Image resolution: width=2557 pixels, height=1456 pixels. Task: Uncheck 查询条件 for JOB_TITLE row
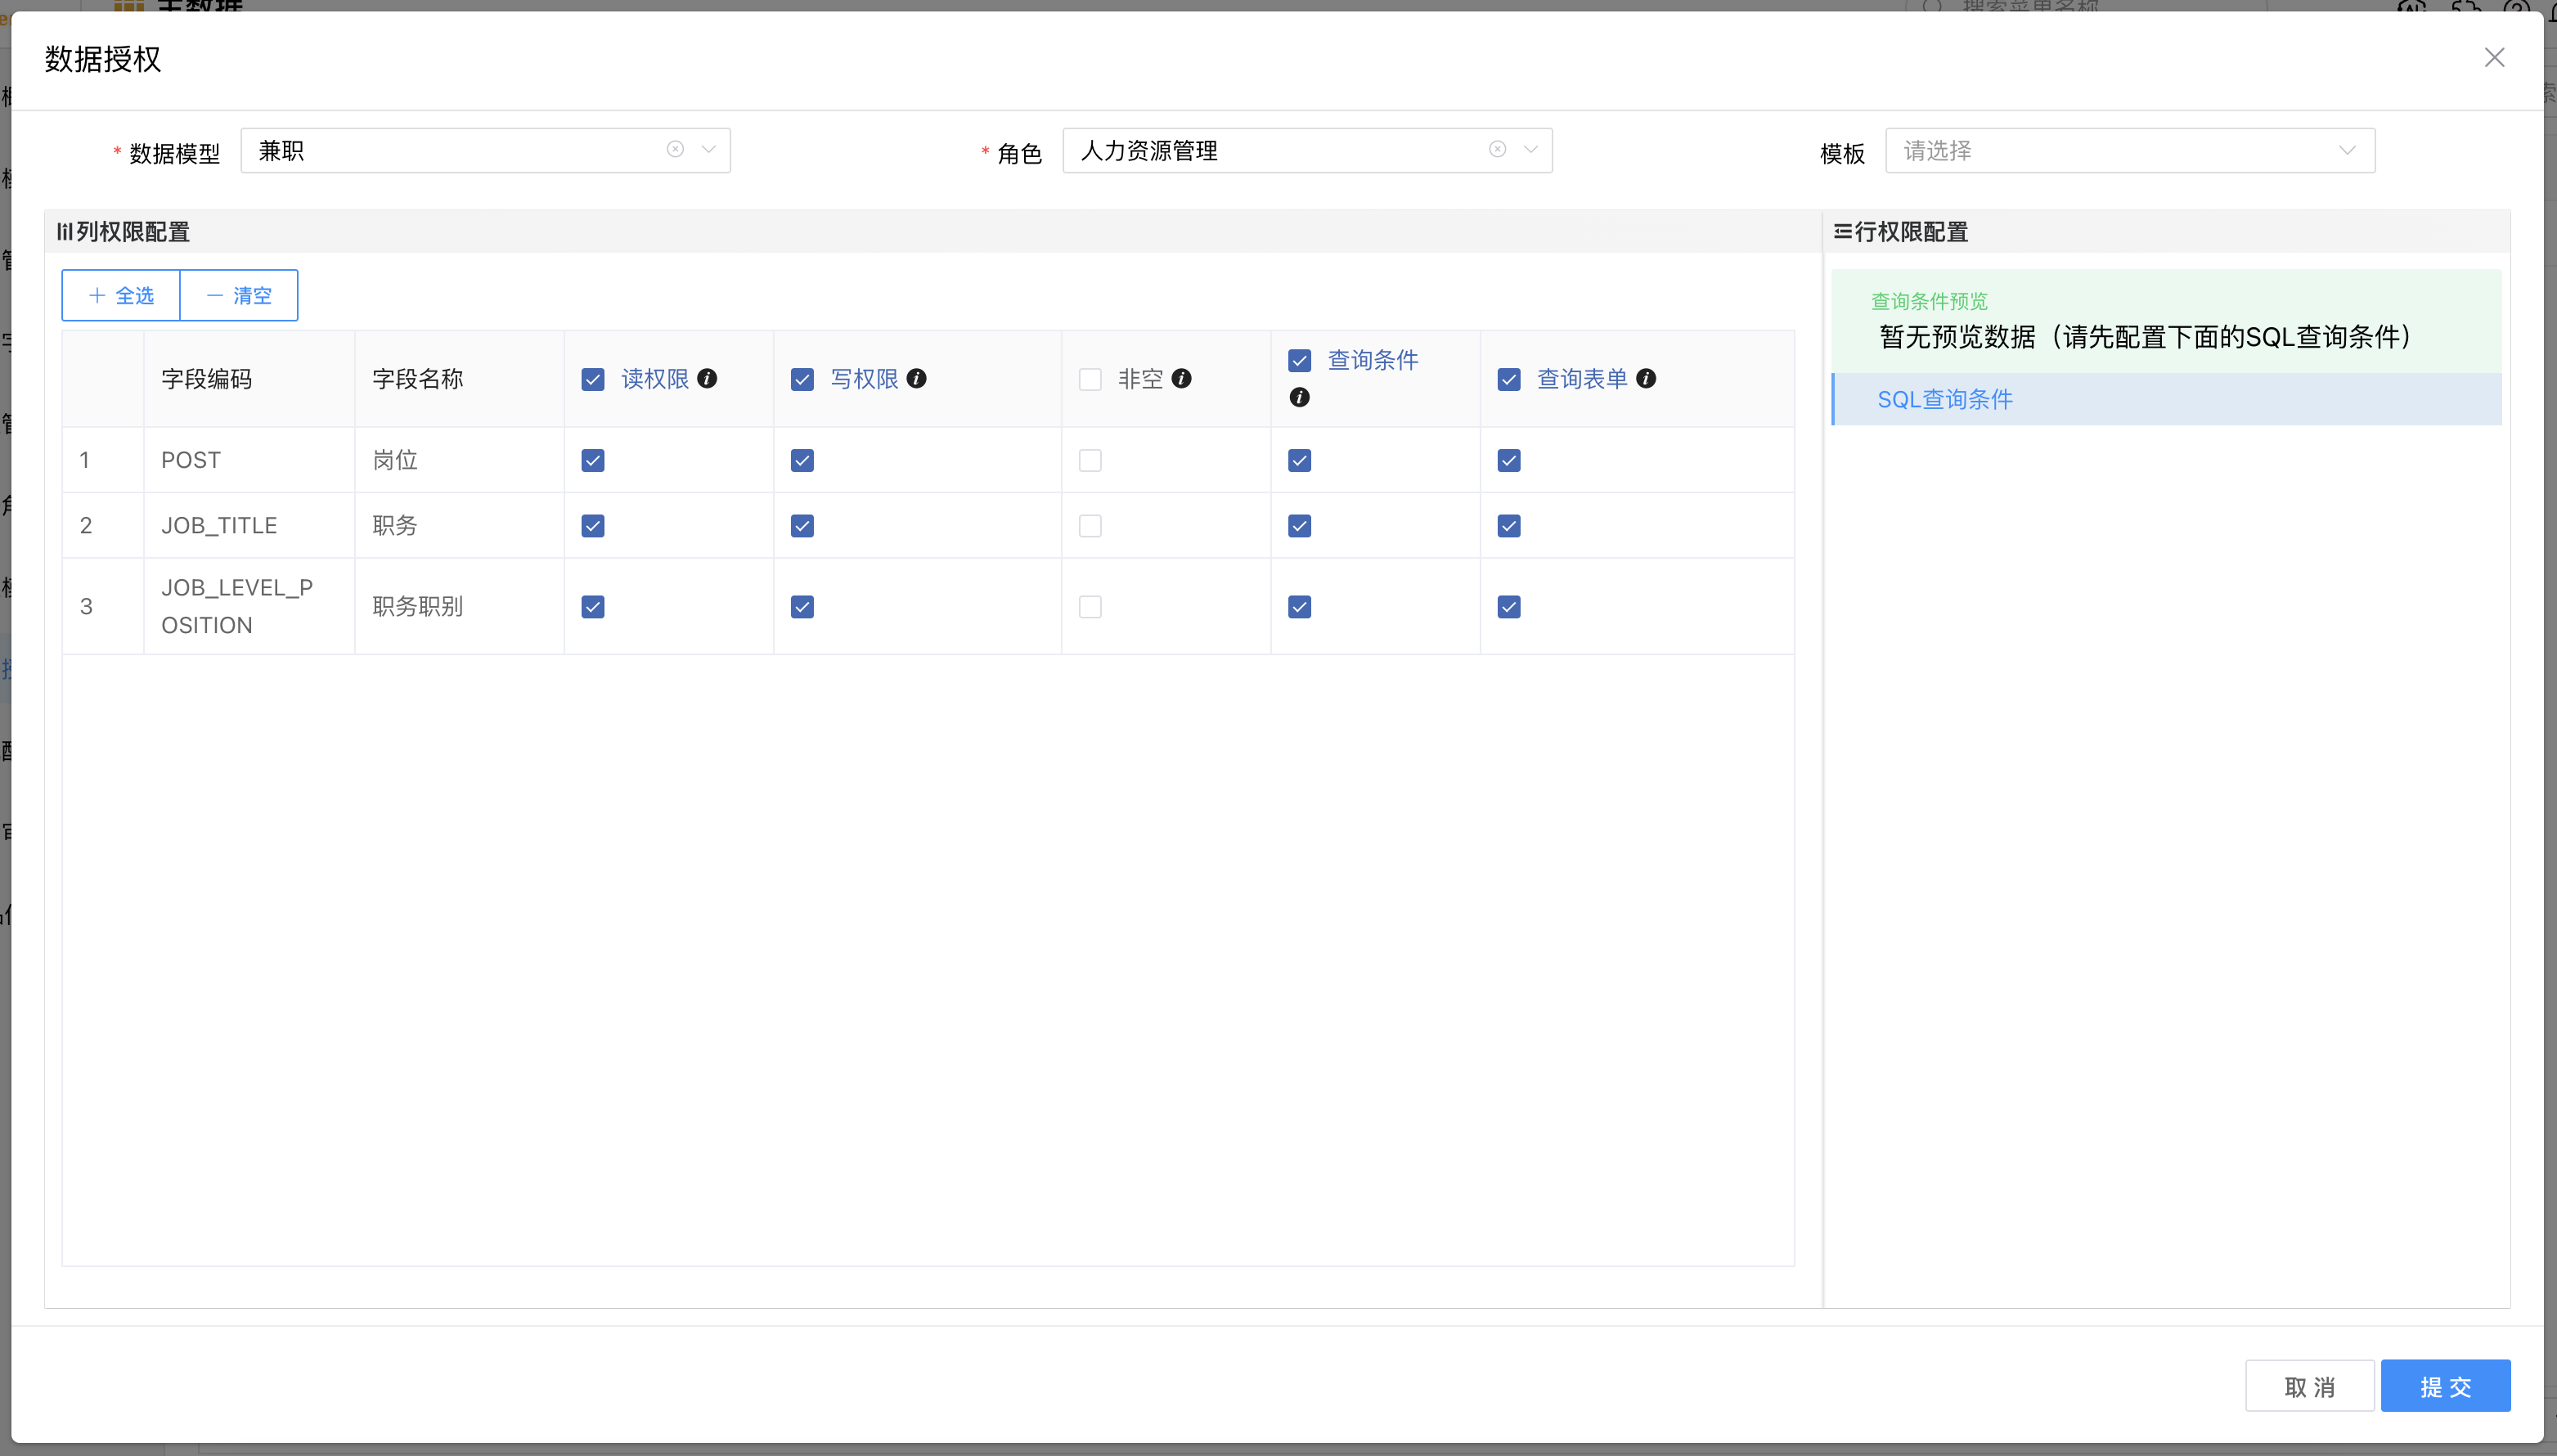coord(1299,526)
